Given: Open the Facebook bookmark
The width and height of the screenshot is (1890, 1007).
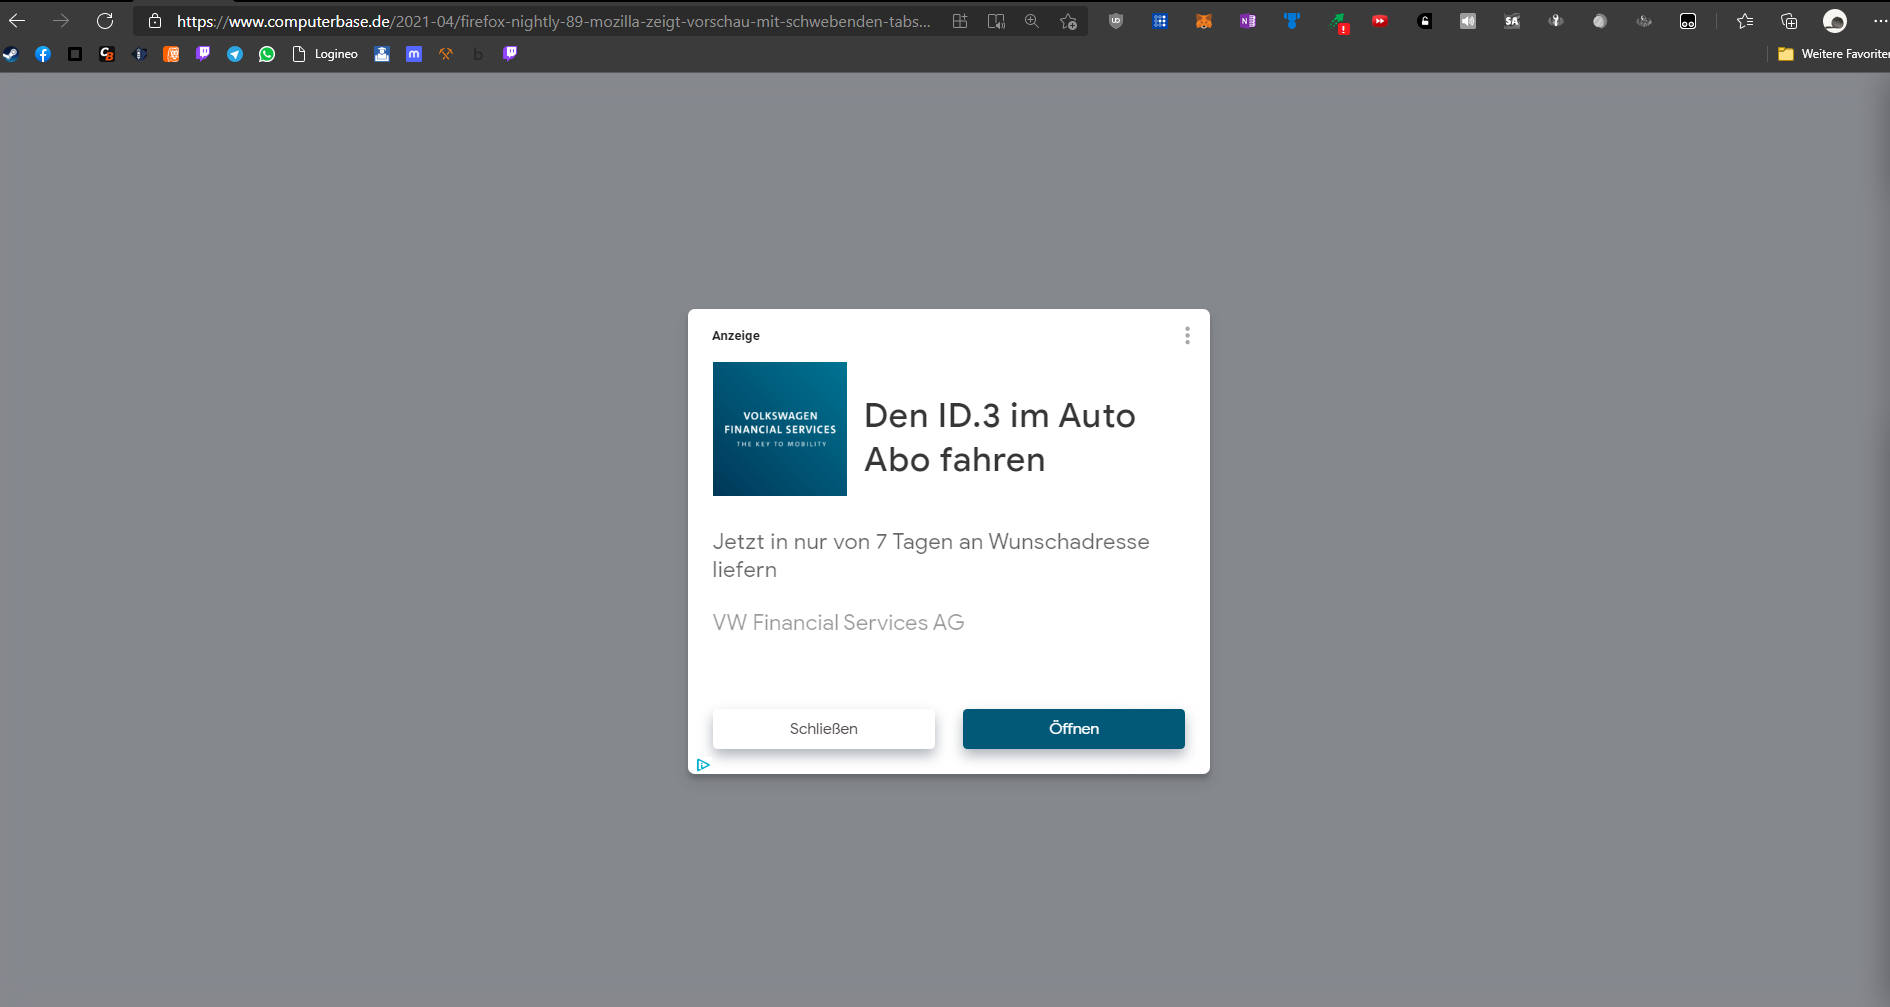Looking at the screenshot, I should (43, 54).
